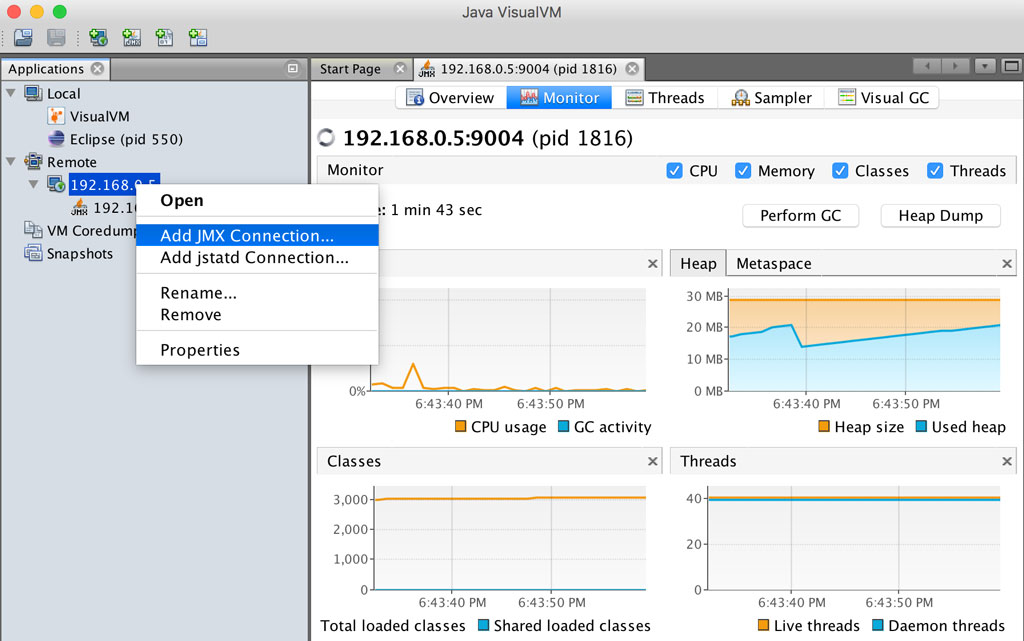Click the Load snapshot toolbar icon

click(23, 37)
